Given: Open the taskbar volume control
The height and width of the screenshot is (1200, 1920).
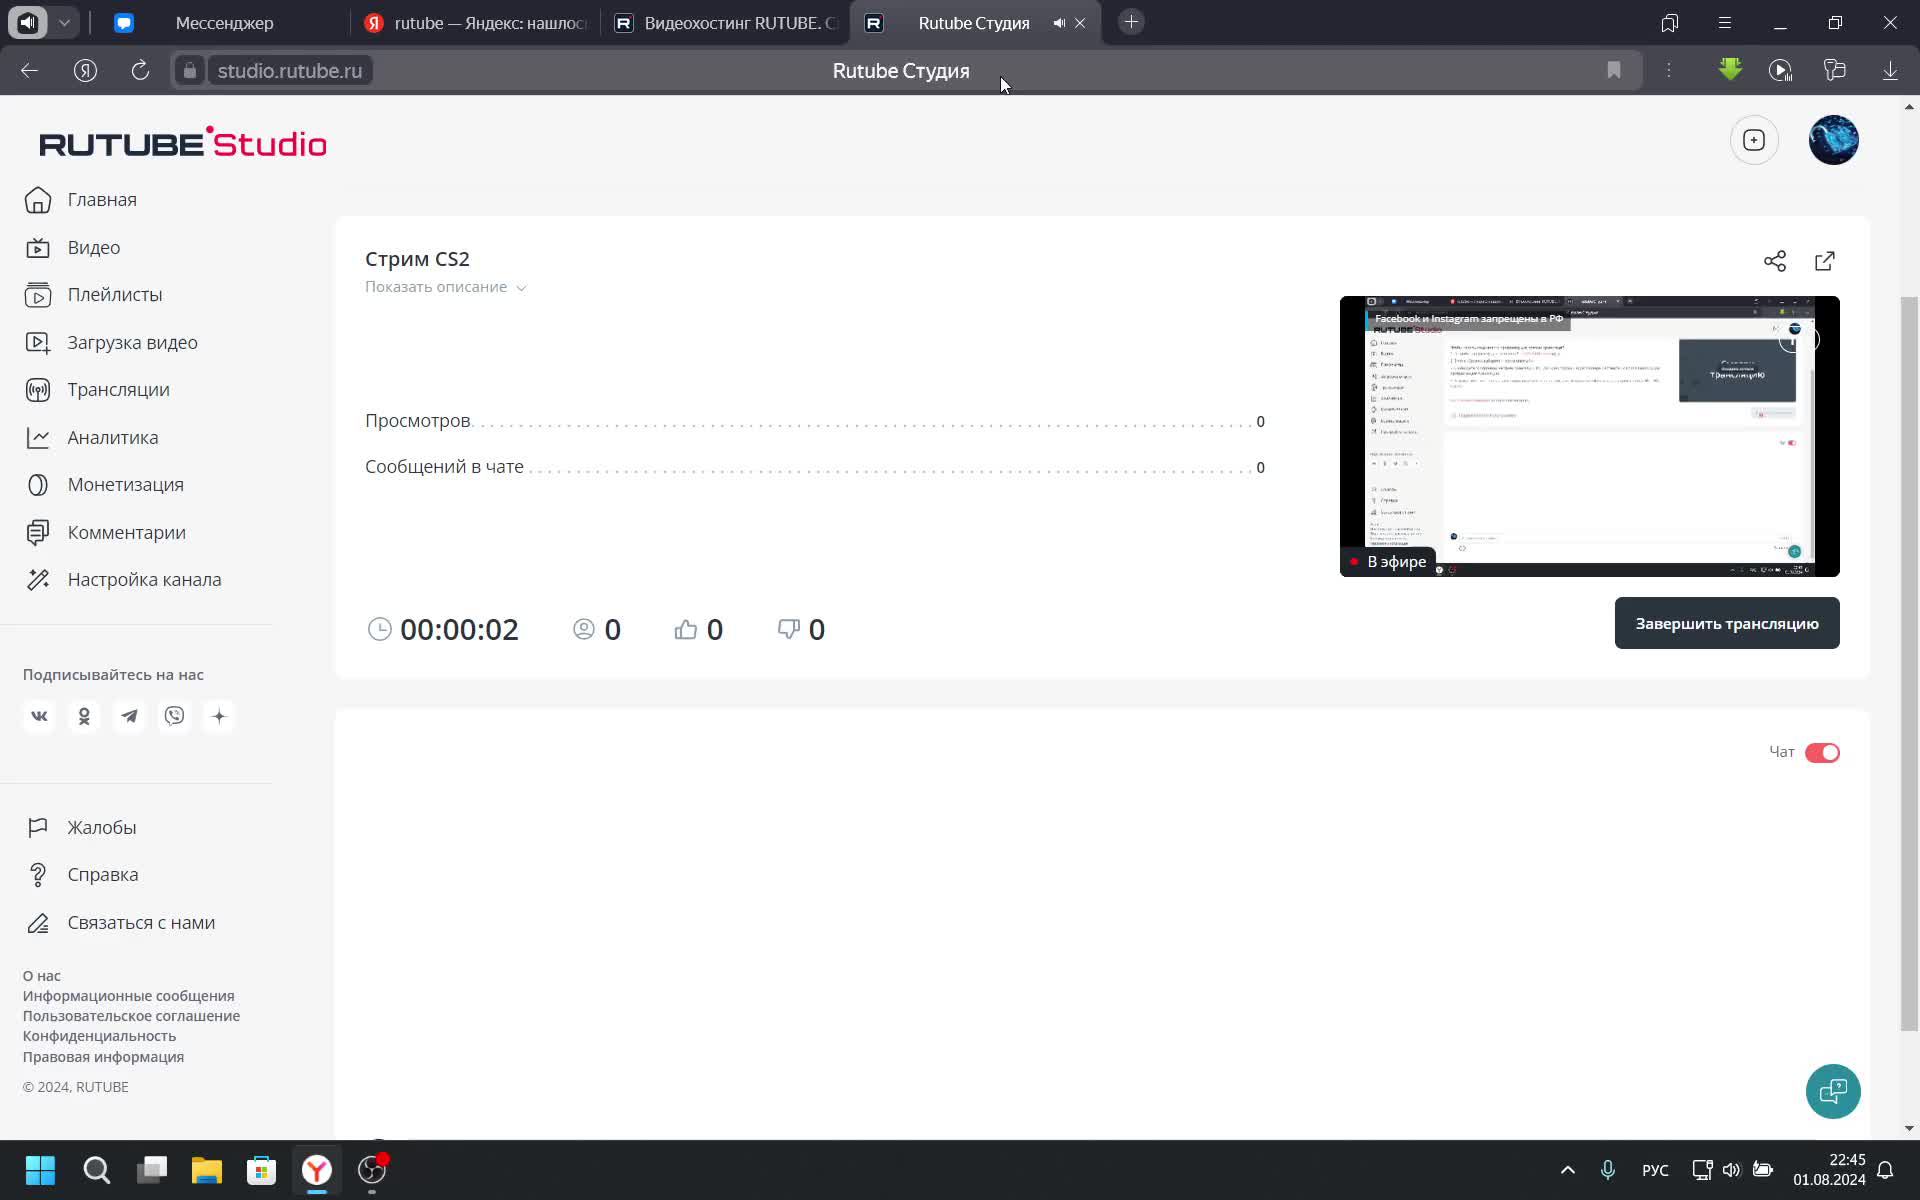Looking at the screenshot, I should [1732, 1170].
